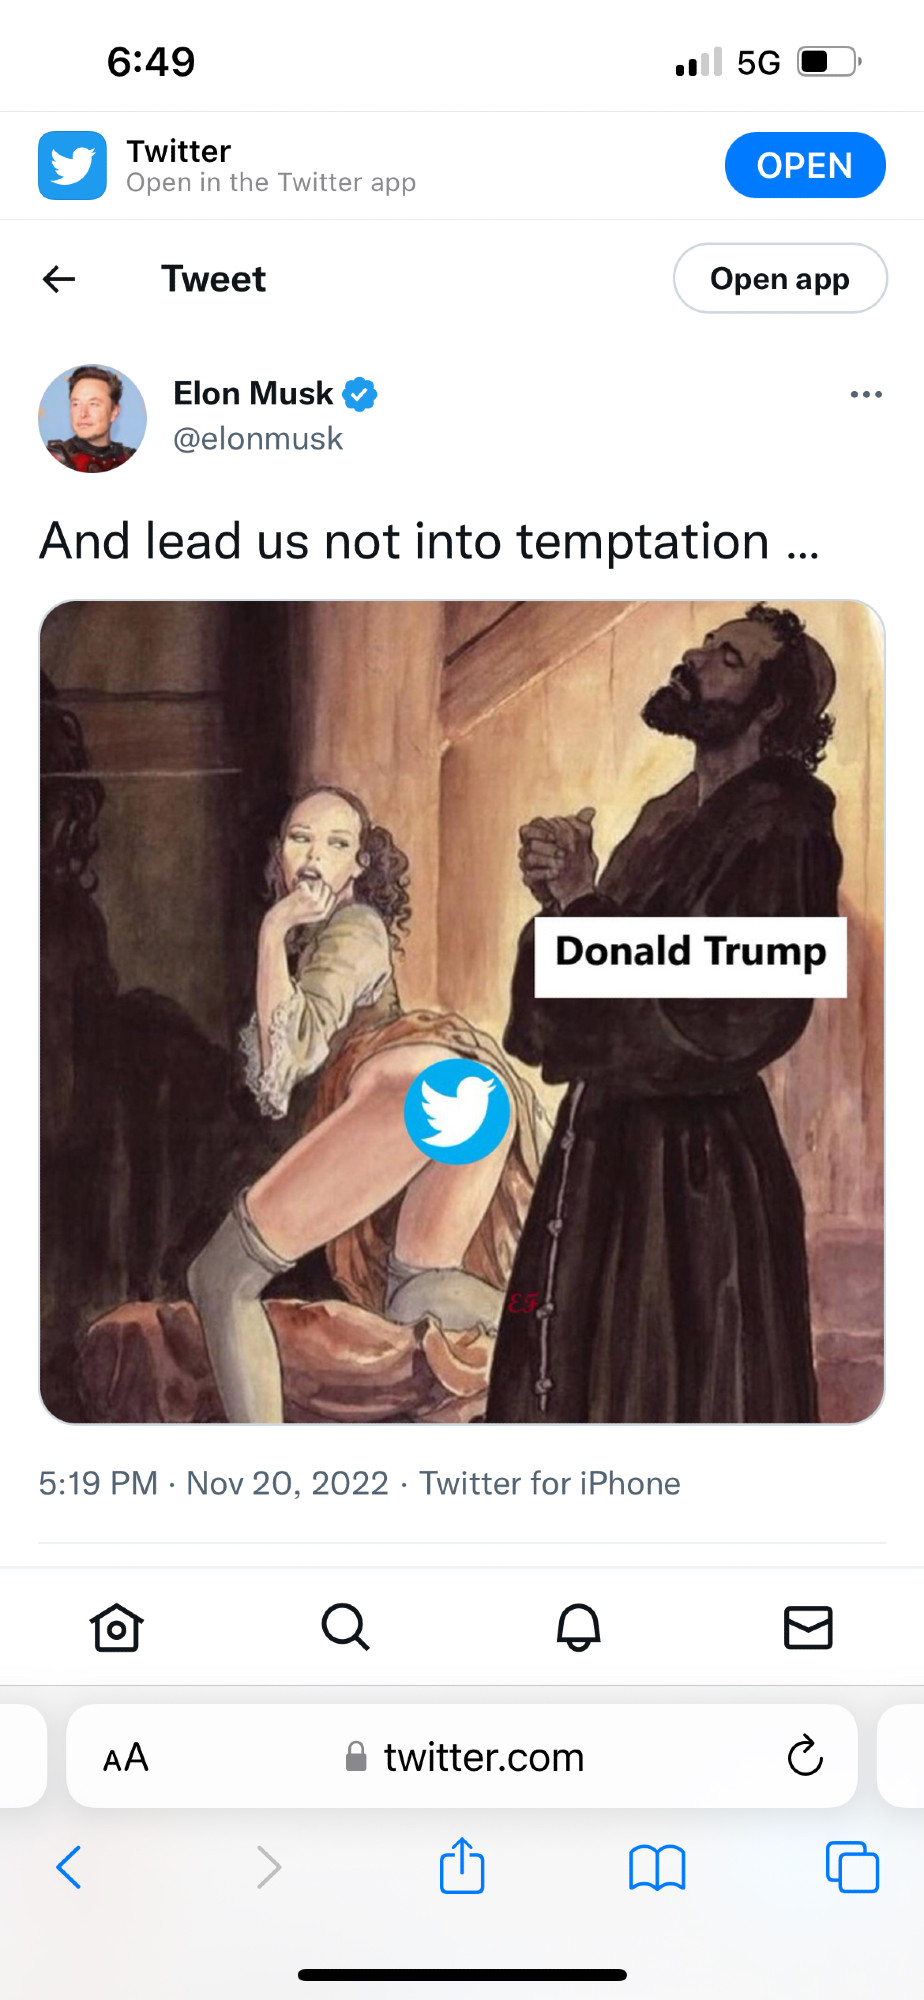924x2000 pixels.
Task: Open search with the magnifier icon
Action: [346, 1627]
